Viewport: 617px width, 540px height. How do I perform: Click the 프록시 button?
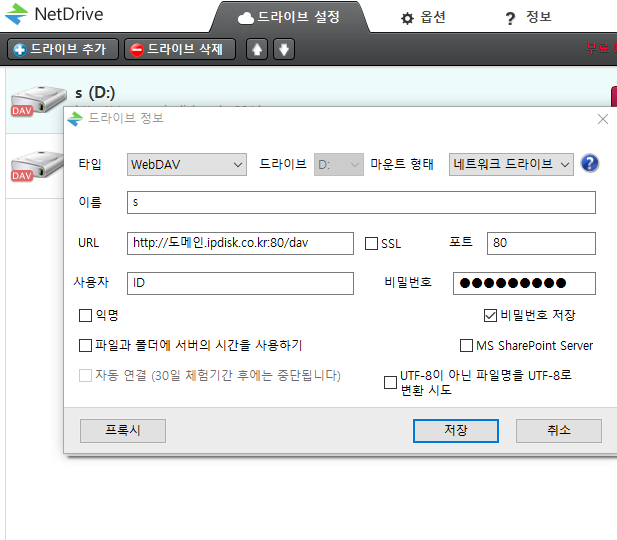click(123, 431)
